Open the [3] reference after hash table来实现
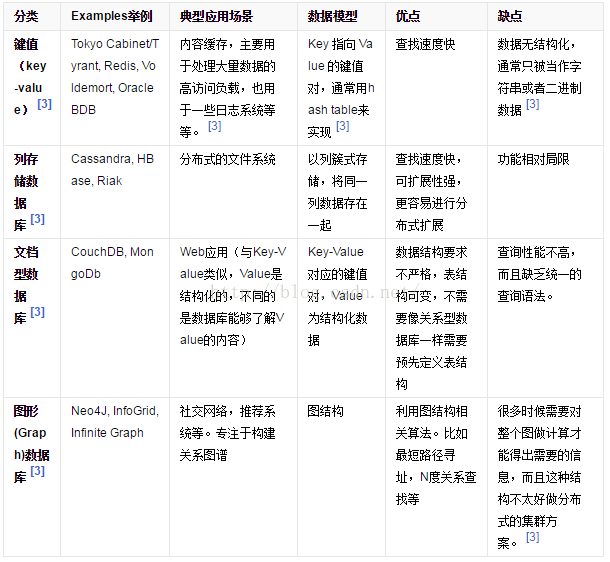This screenshot has height=562, width=610. click(343, 126)
